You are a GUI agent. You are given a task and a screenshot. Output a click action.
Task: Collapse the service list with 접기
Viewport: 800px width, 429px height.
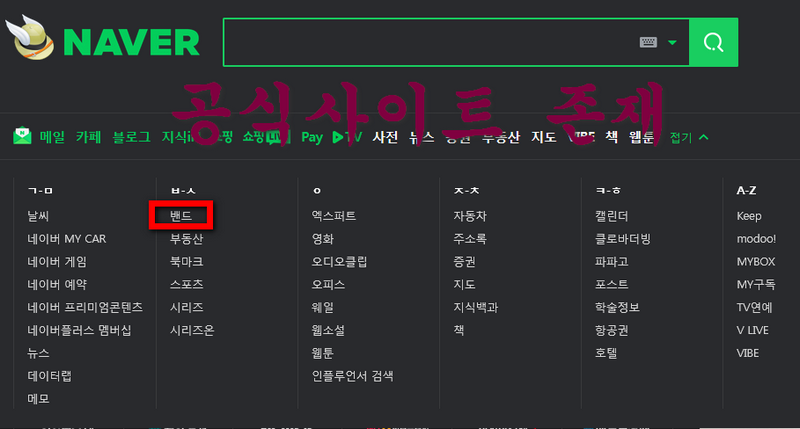[689, 137]
